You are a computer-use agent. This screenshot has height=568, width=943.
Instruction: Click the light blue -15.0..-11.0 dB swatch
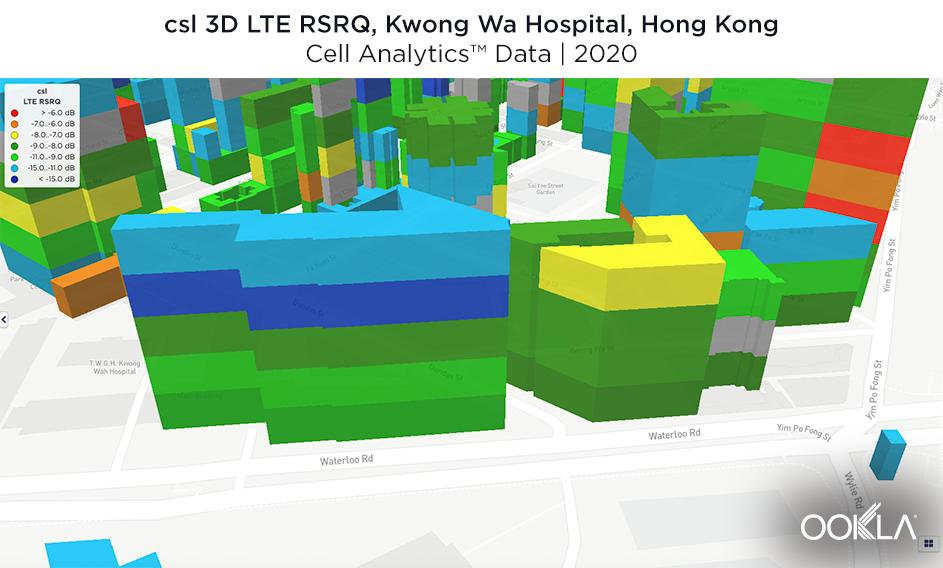point(14,168)
